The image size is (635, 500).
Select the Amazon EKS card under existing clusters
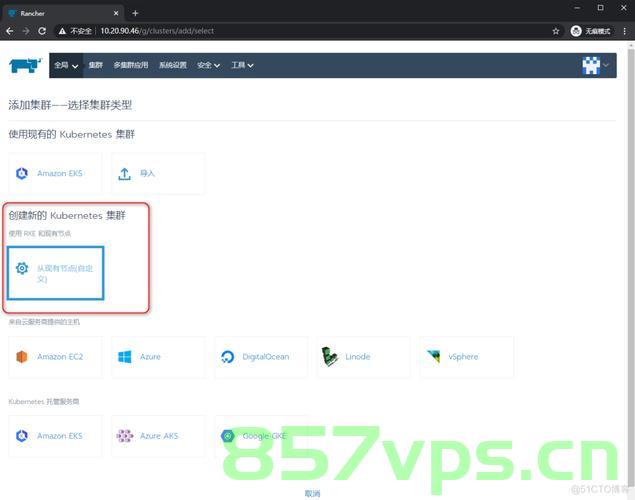coord(55,173)
